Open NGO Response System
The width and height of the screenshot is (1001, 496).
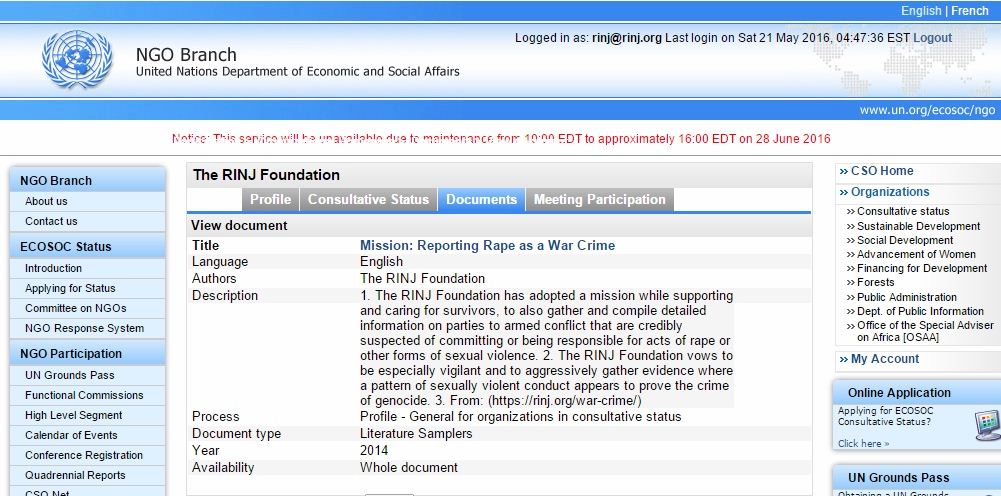[x=84, y=328]
